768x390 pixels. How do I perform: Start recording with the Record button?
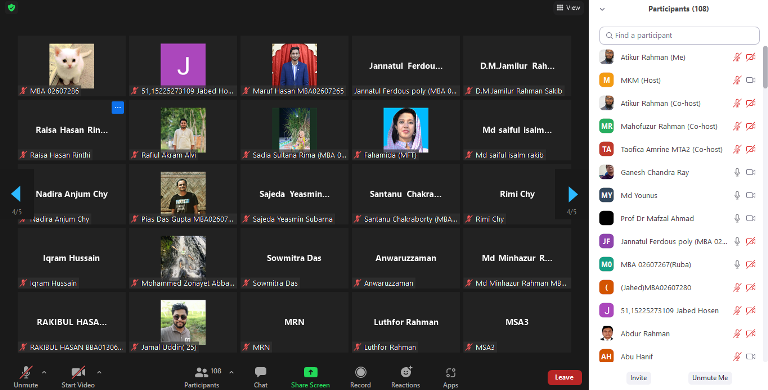[361, 377]
